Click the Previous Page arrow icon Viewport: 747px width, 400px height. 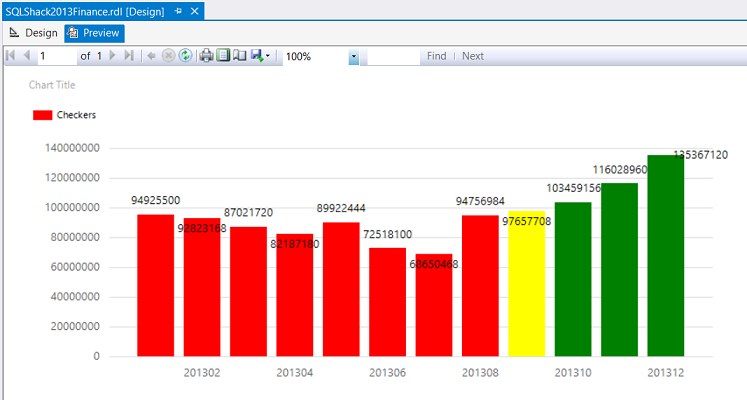click(27, 56)
